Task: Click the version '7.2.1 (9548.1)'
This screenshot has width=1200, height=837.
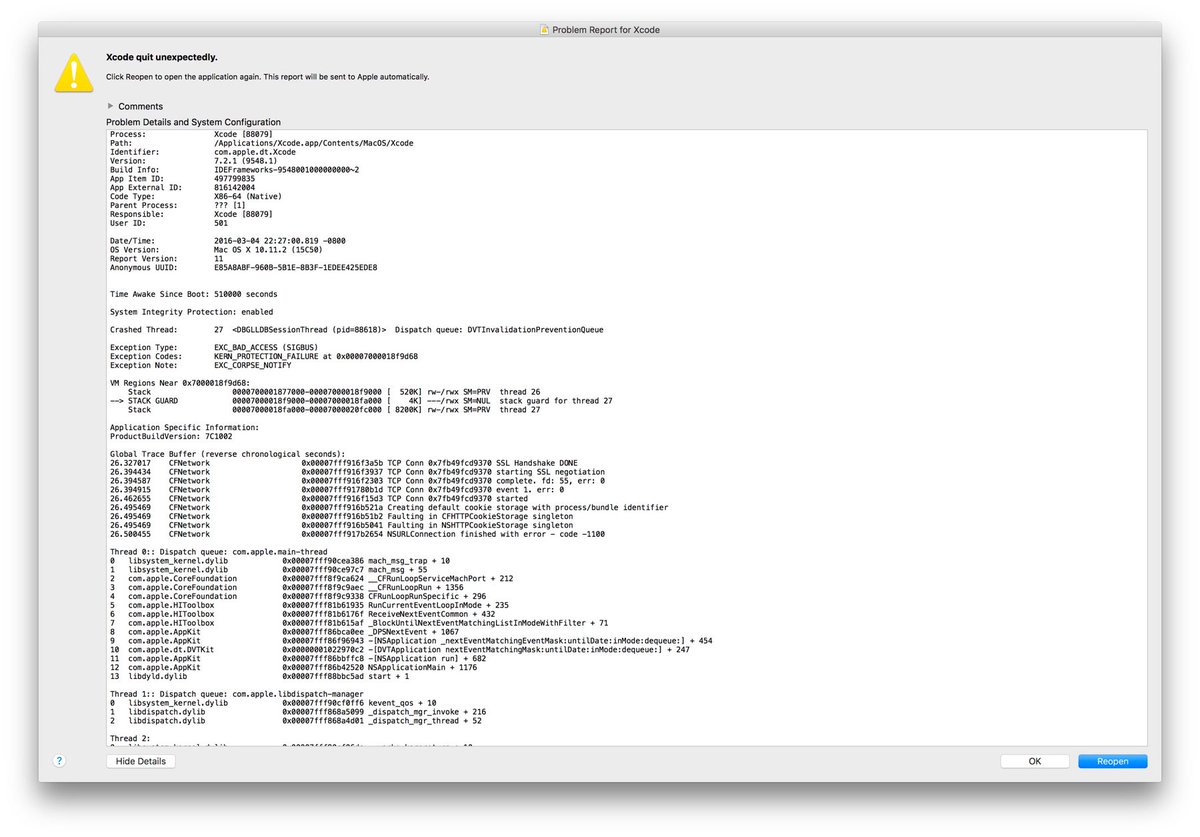Action: click(246, 161)
